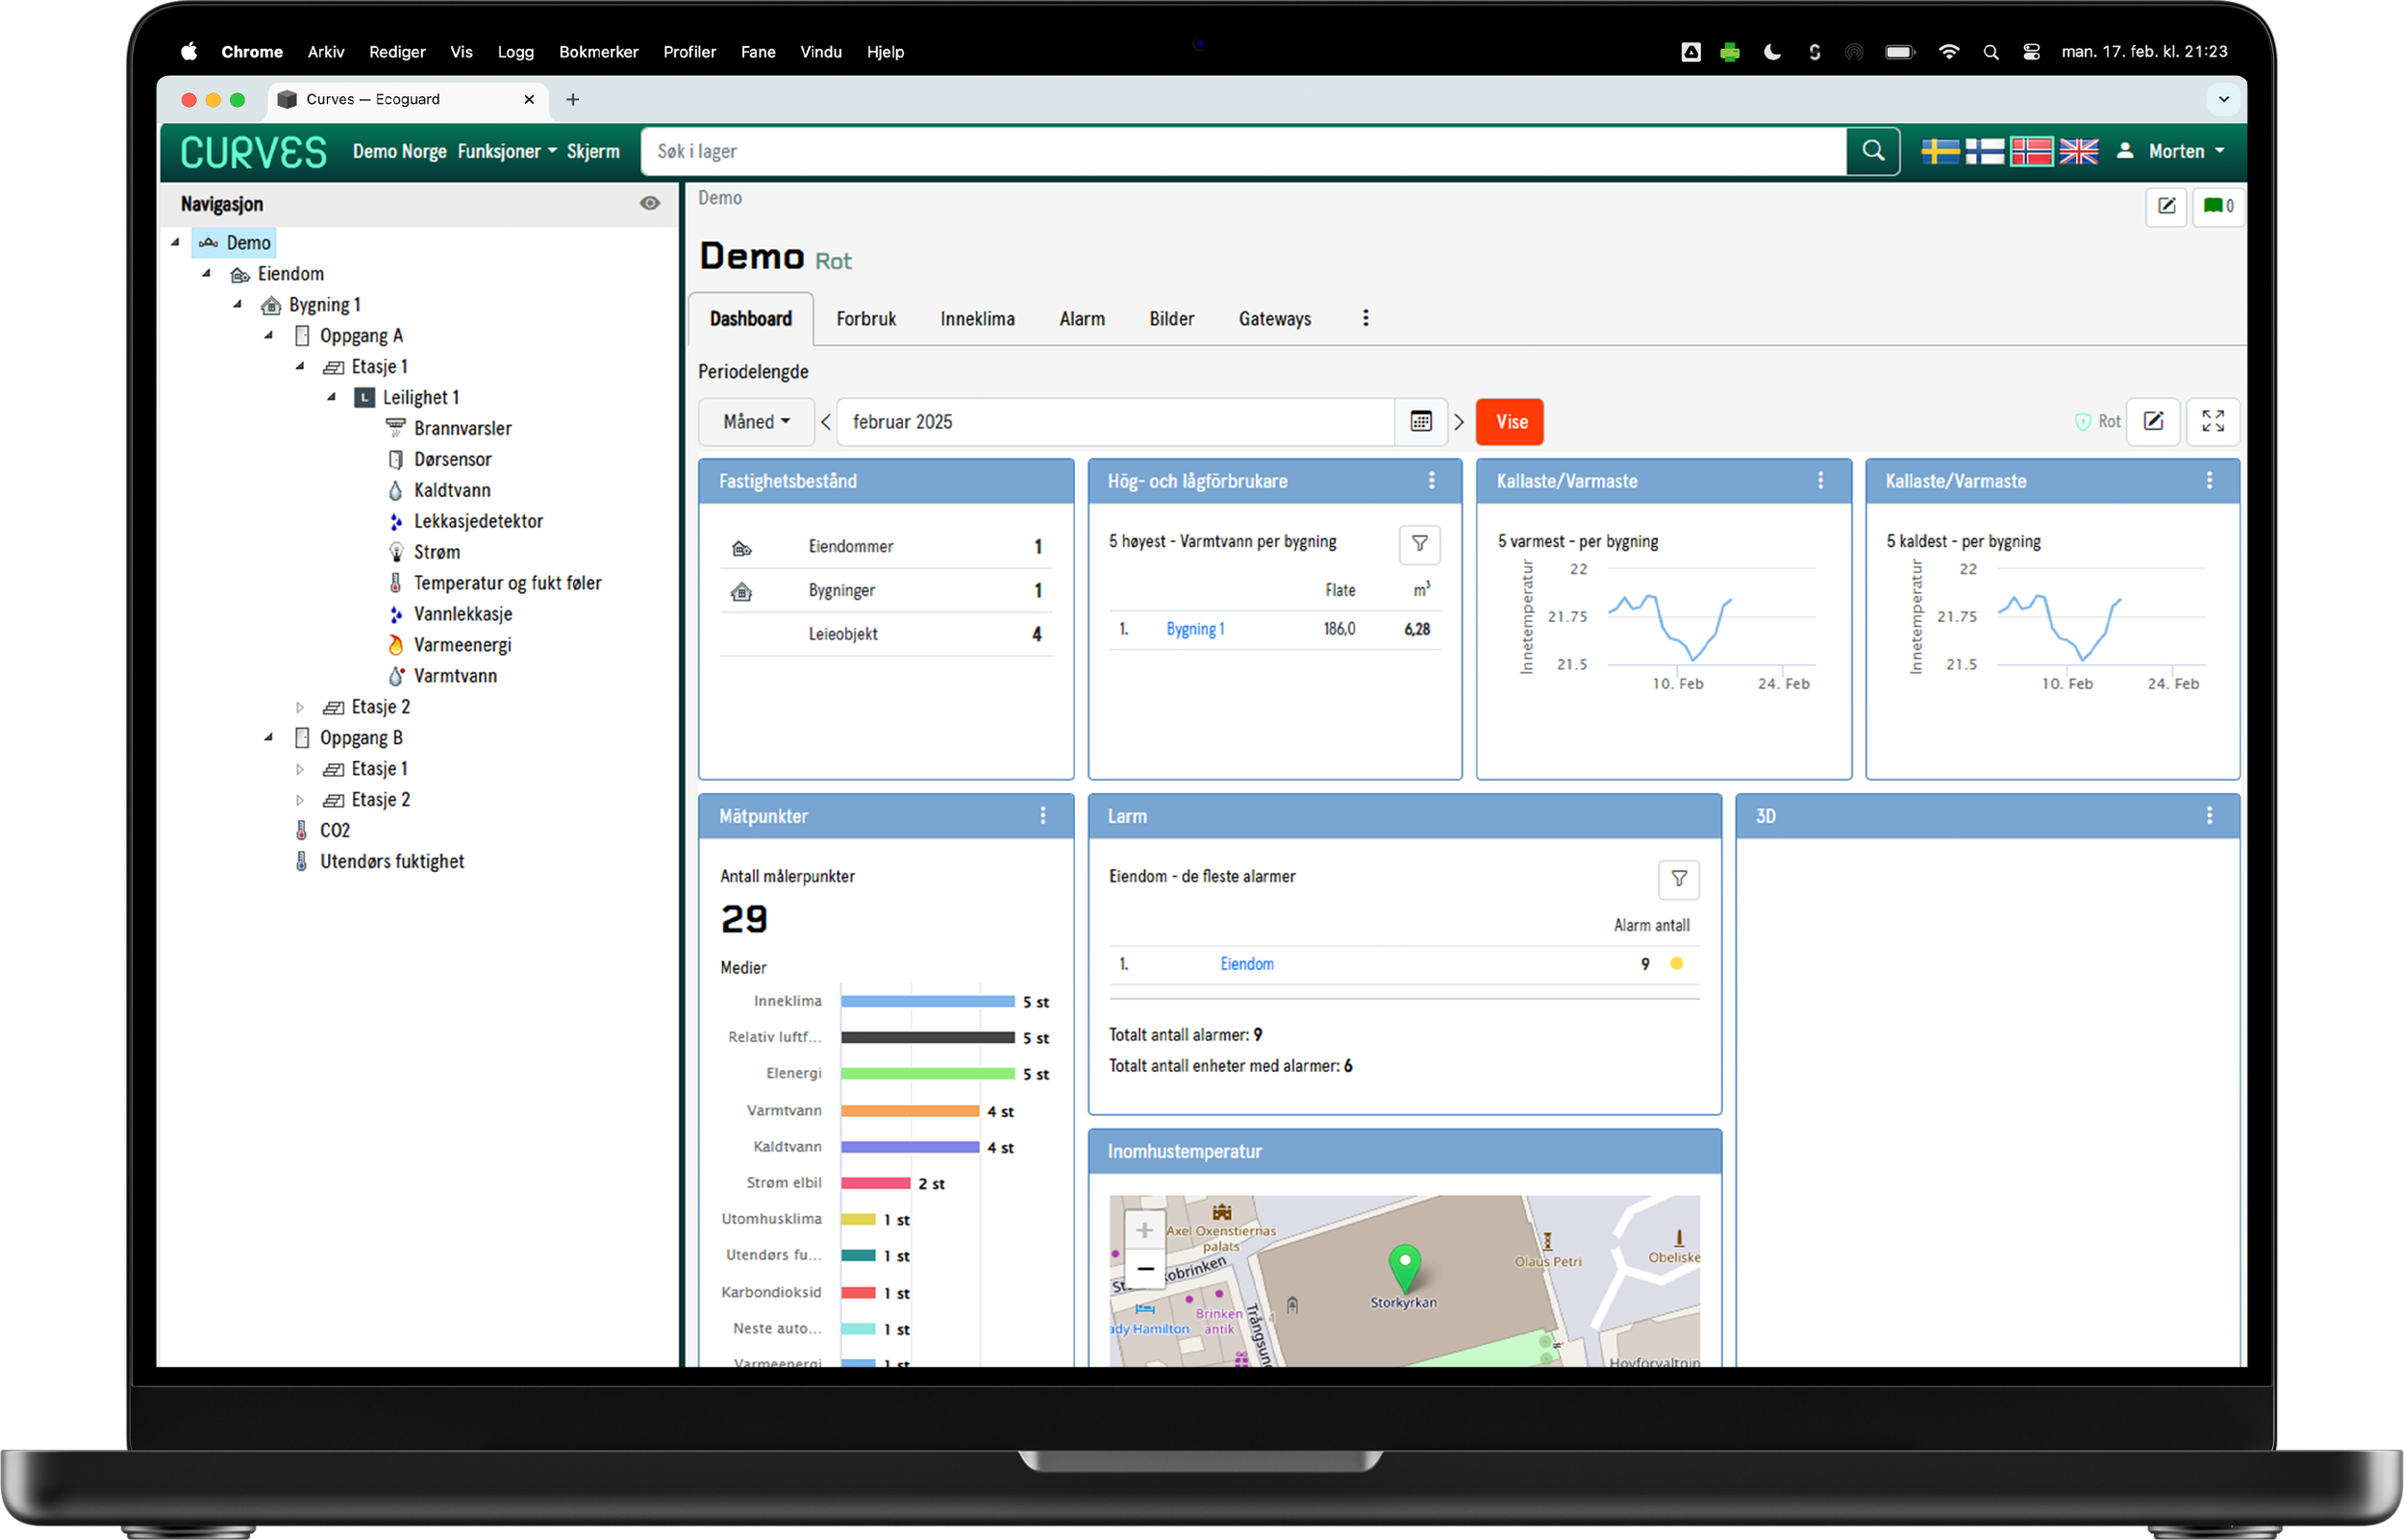Click the pencil edit icon beside Rot shield
The width and height of the screenshot is (2404, 1540).
point(2155,421)
